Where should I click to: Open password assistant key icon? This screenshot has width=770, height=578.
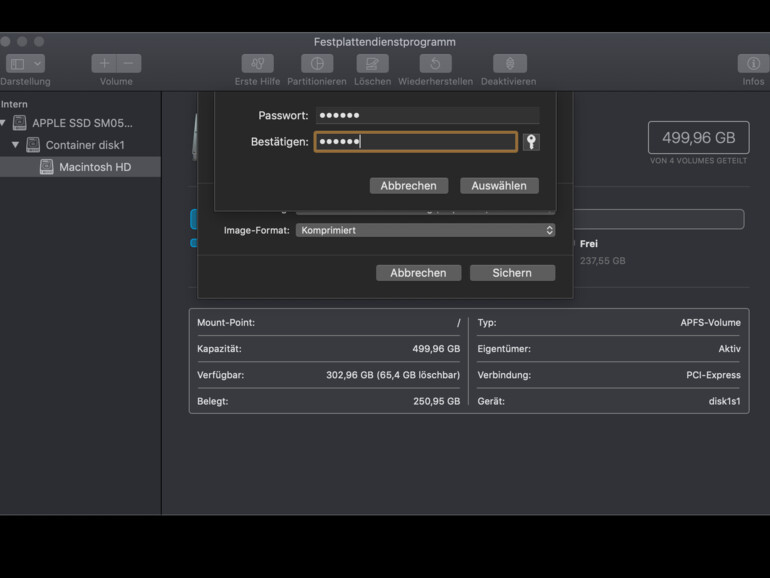(531, 142)
